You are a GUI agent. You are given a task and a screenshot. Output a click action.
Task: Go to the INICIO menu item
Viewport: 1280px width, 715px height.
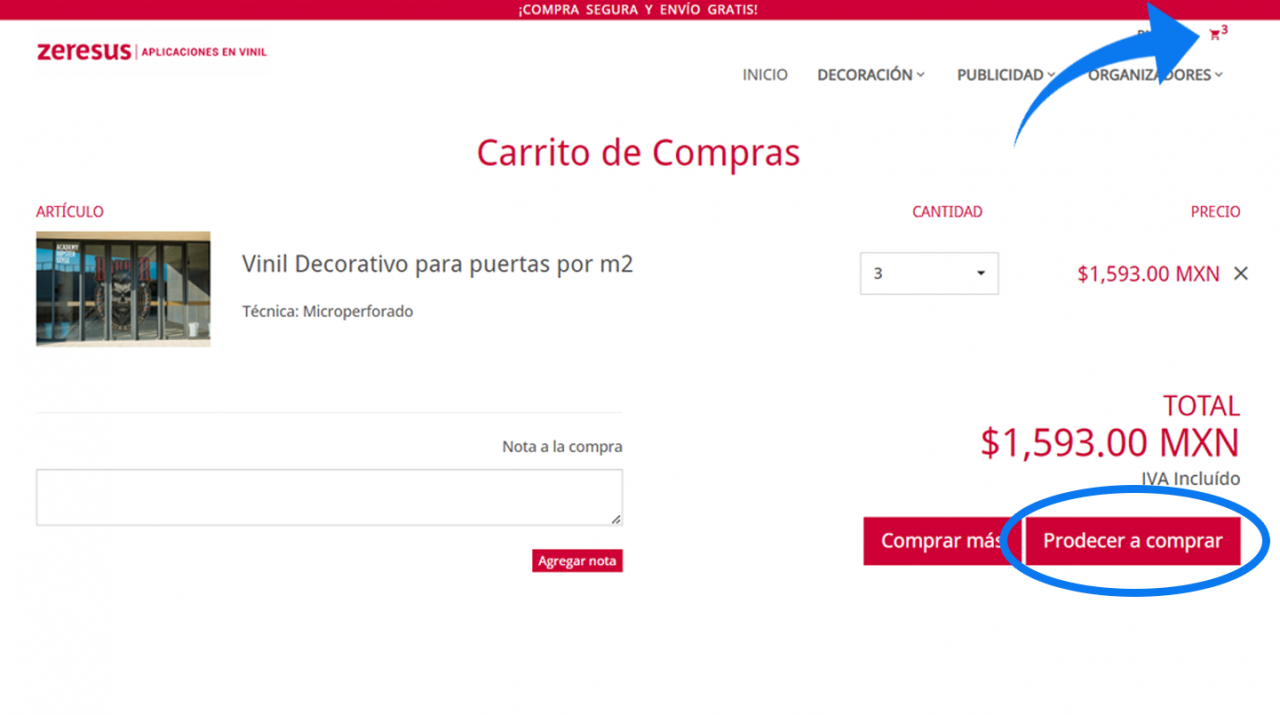[765, 75]
